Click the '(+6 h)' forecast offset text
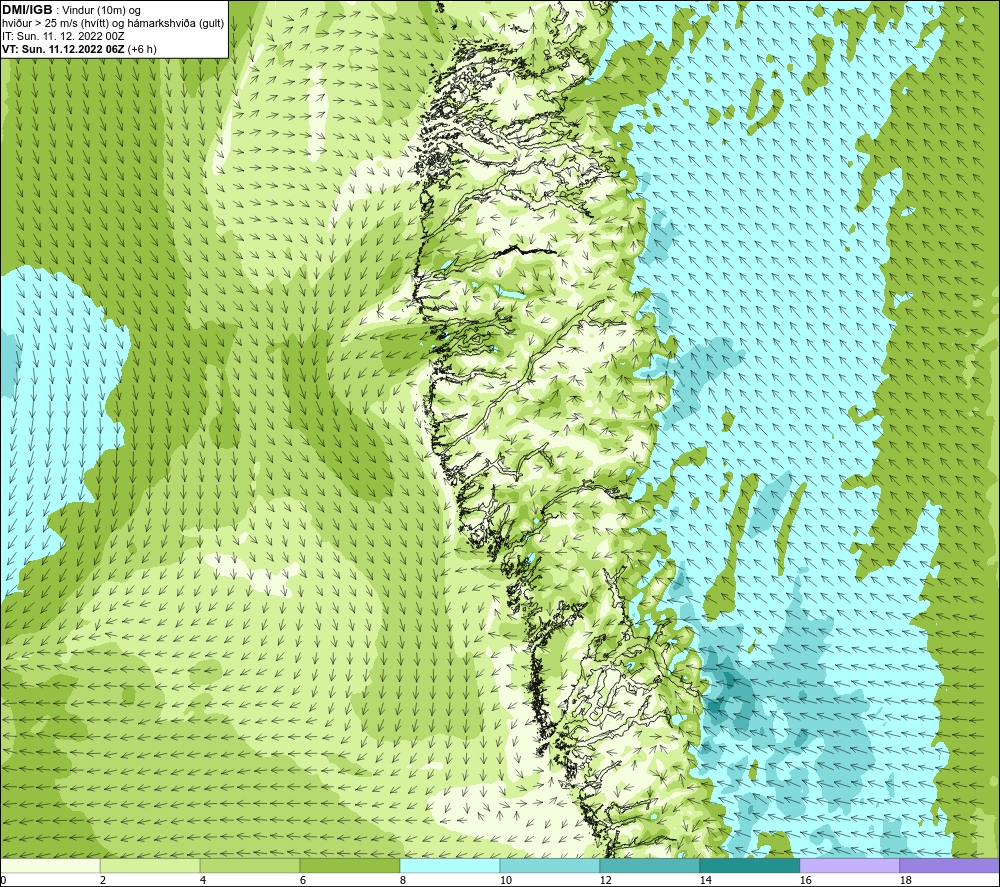The height and width of the screenshot is (887, 1000). 142,49
